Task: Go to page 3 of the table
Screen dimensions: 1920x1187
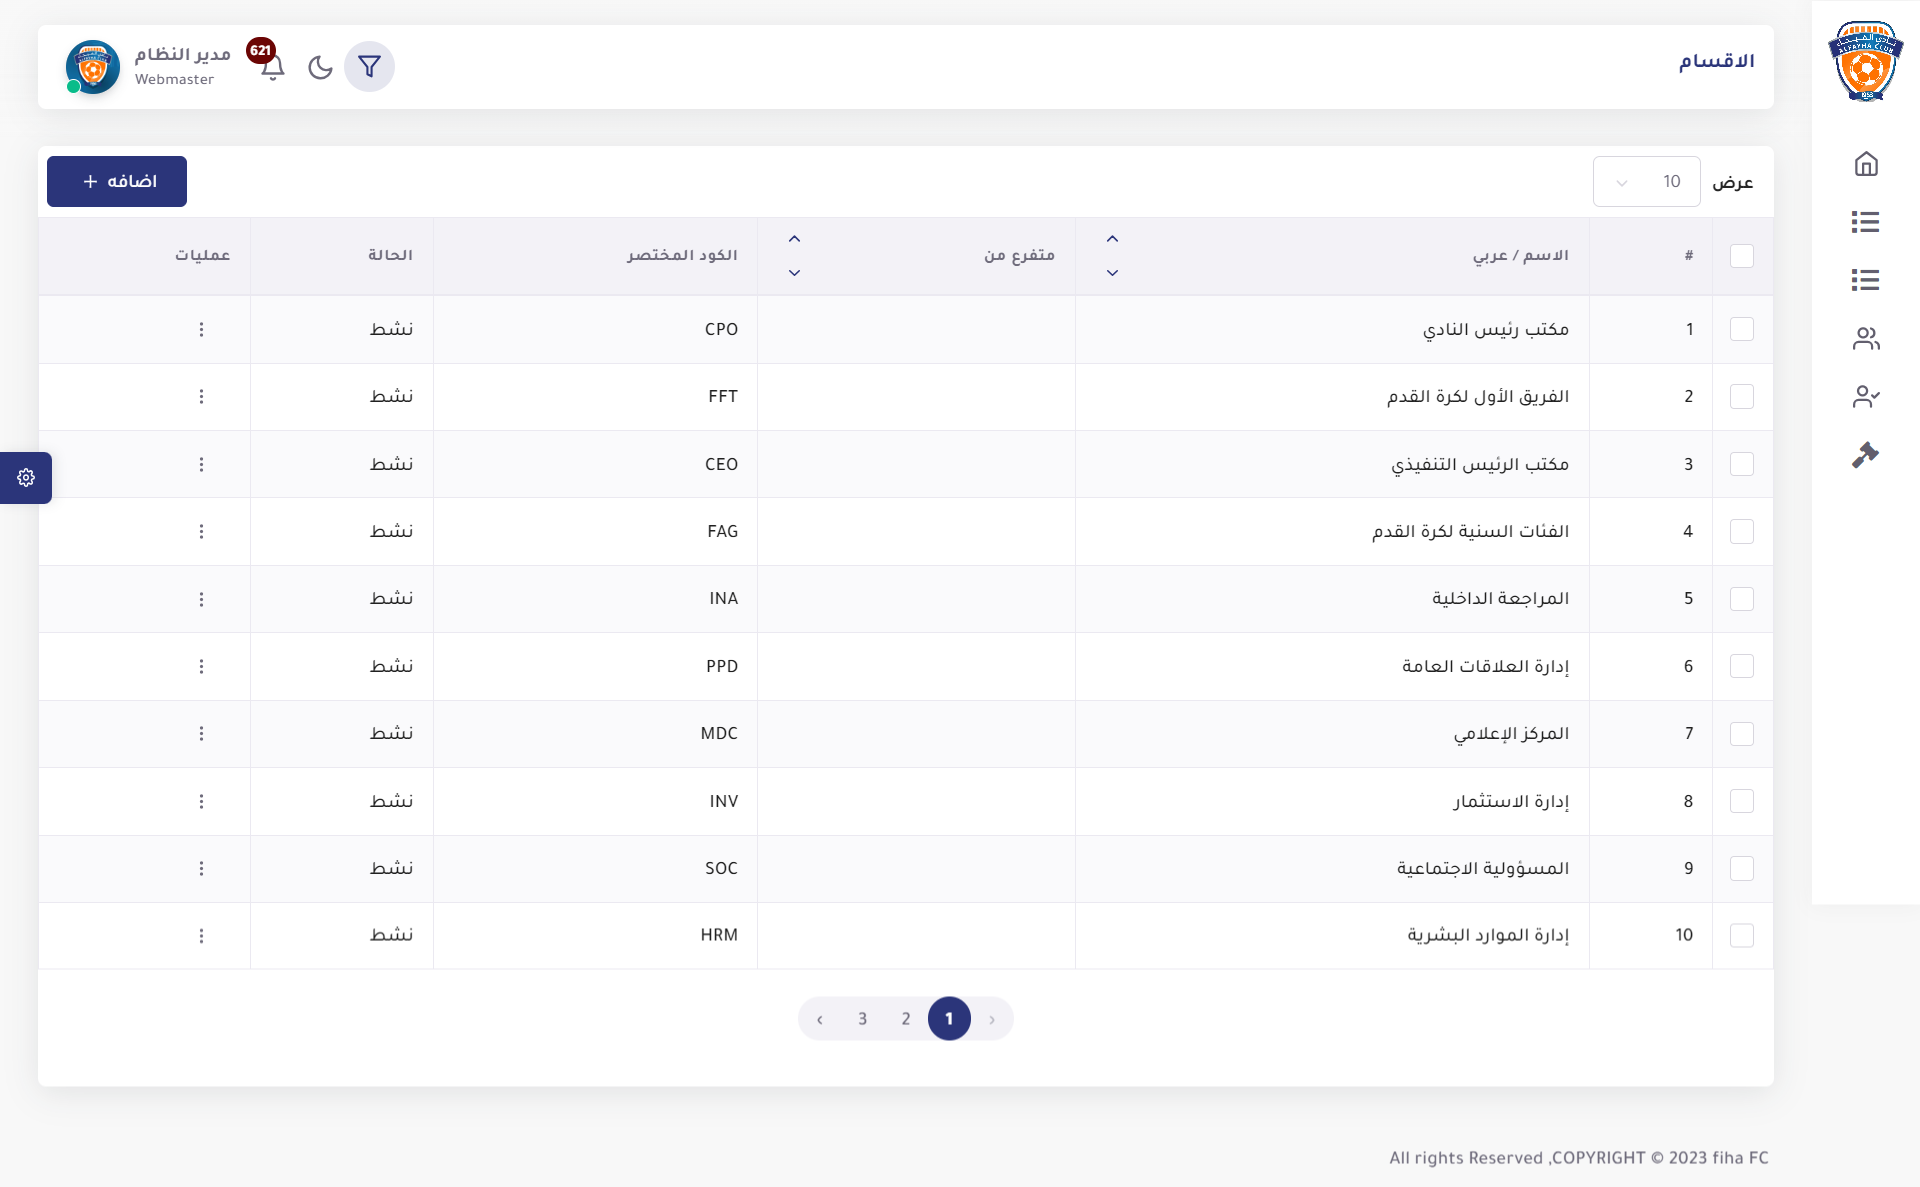Action: (x=862, y=1019)
